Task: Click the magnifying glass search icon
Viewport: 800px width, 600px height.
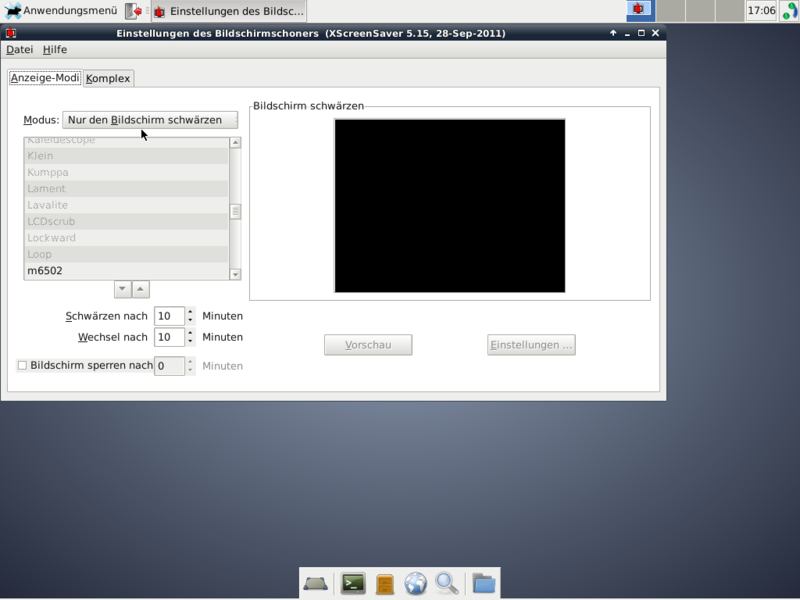Action: click(x=447, y=583)
